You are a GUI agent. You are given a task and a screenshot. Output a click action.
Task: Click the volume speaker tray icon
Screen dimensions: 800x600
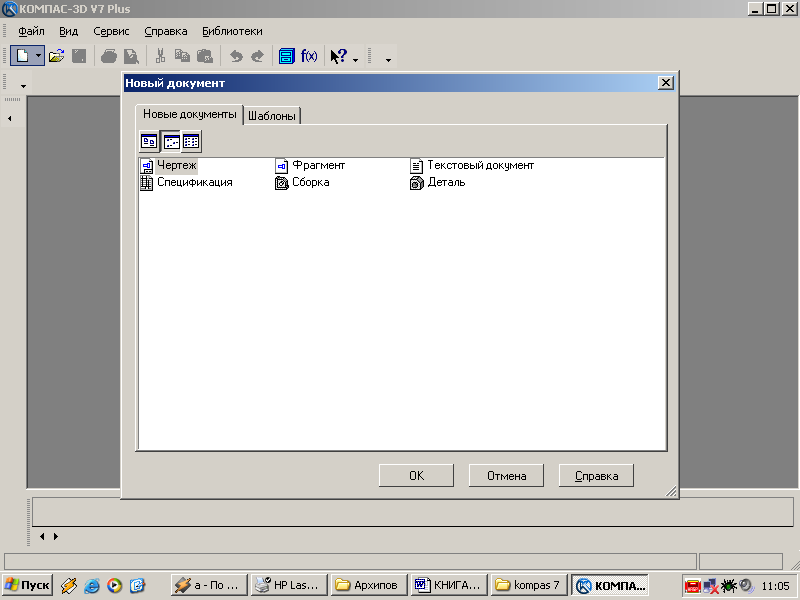[x=746, y=585]
